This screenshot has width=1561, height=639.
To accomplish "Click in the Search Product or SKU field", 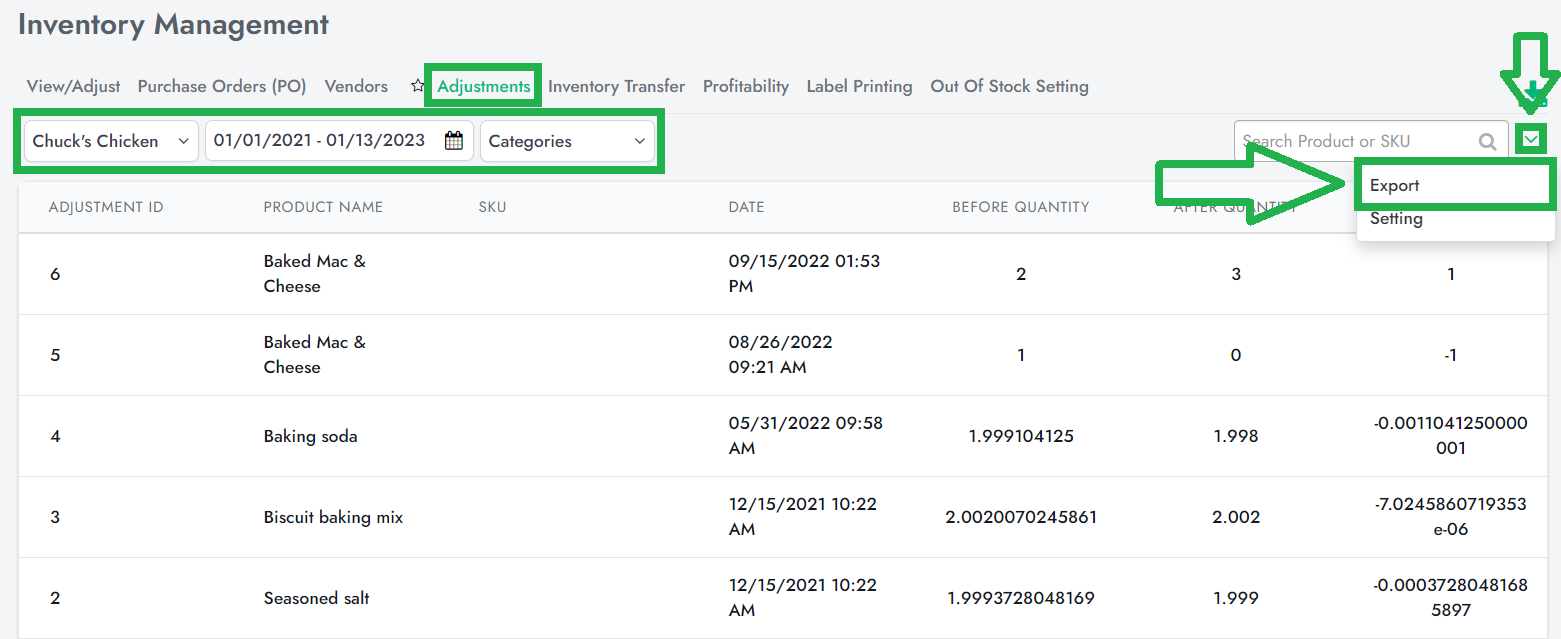I will (x=1355, y=142).
